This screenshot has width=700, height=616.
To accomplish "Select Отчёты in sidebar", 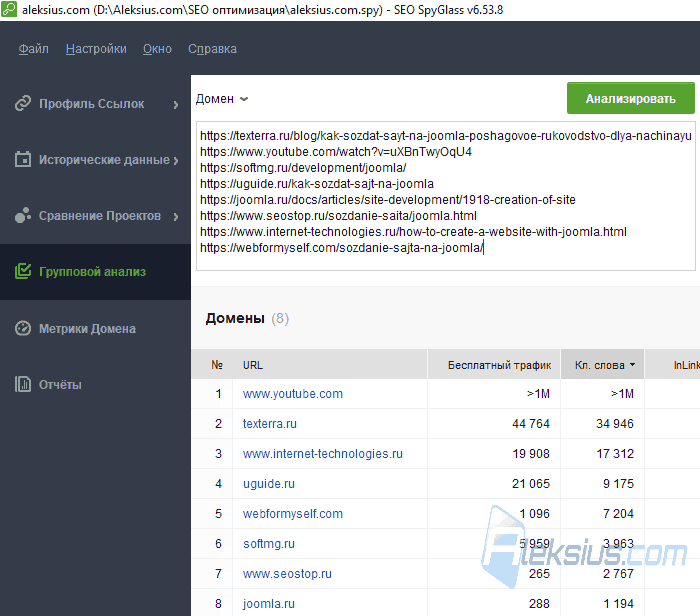I will 96,384.
